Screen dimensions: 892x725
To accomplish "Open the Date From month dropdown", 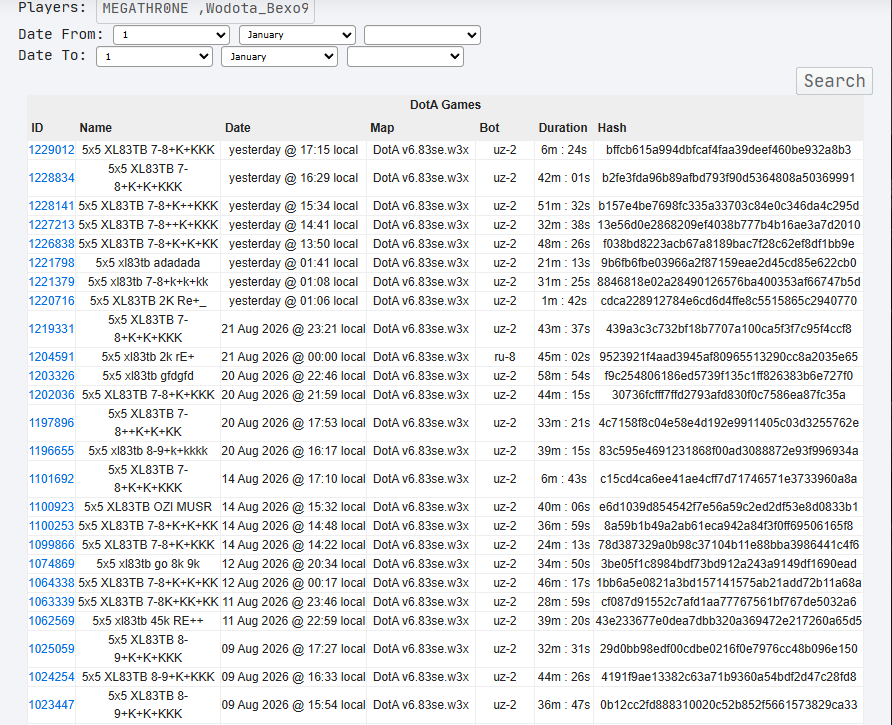I will (298, 35).
